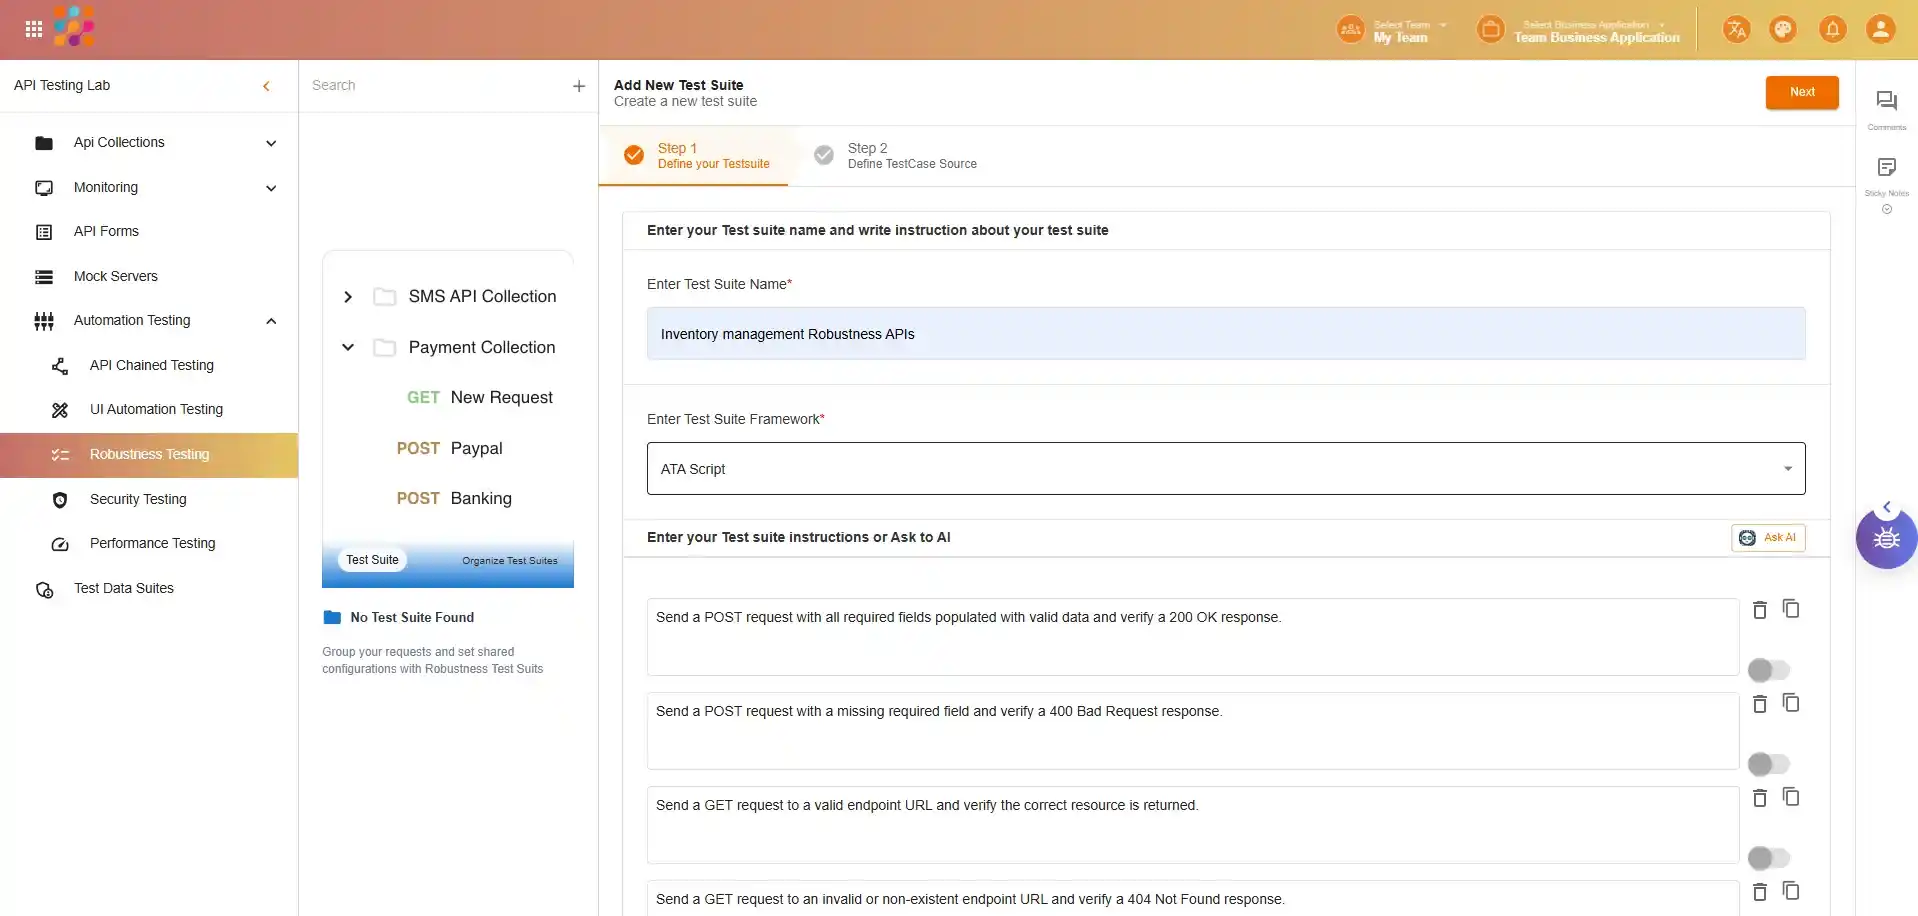Click the Ask AI button

pyautogui.click(x=1768, y=538)
